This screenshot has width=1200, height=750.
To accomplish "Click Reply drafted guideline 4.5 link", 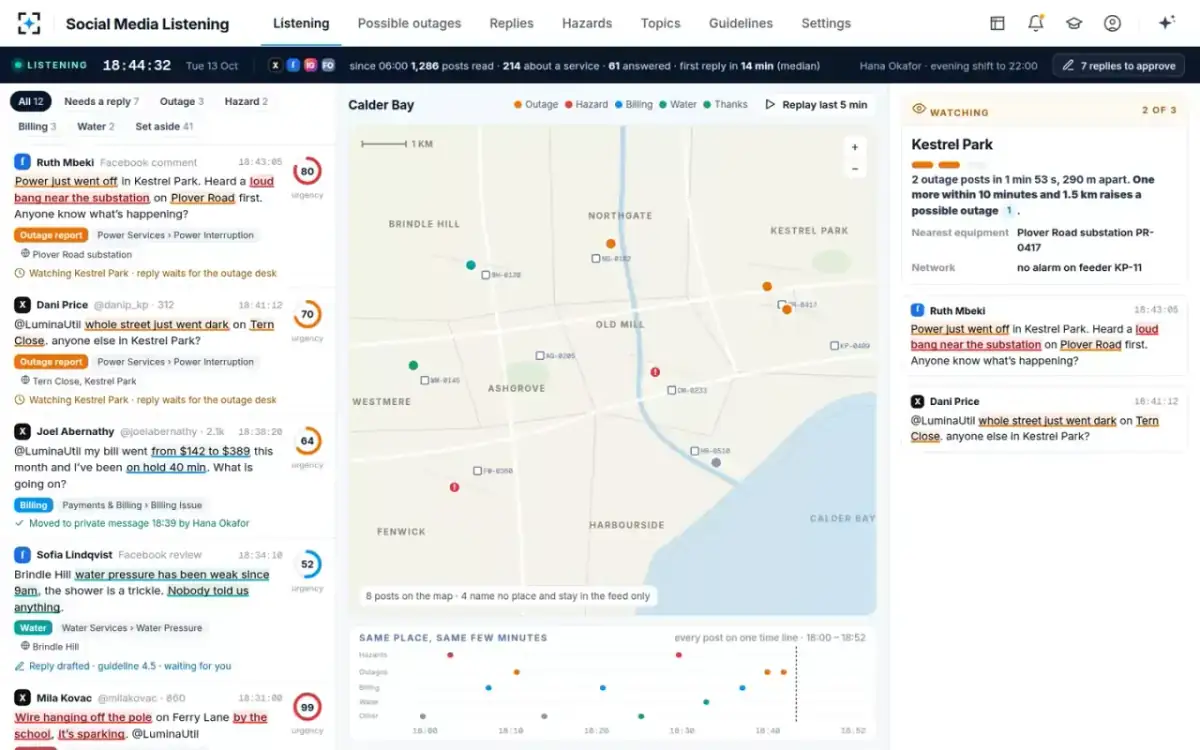I will (123, 666).
